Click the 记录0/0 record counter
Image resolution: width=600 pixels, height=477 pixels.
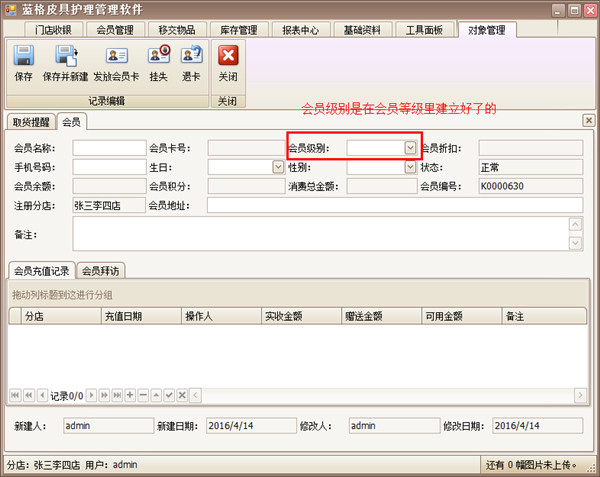click(x=67, y=396)
